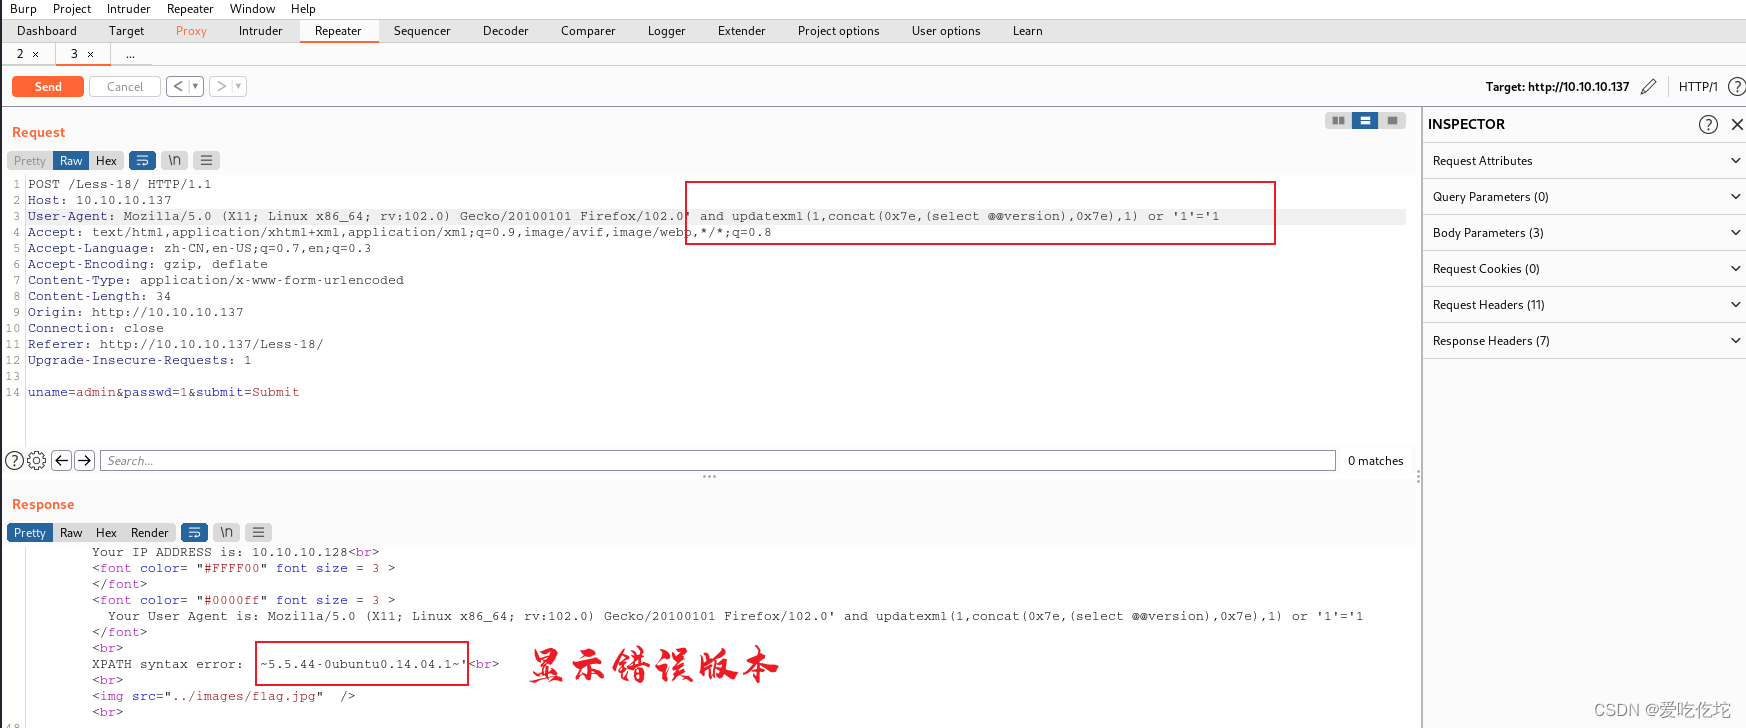The height and width of the screenshot is (728, 1746).
Task: Open the Intruder menu in menu bar
Action: point(129,9)
